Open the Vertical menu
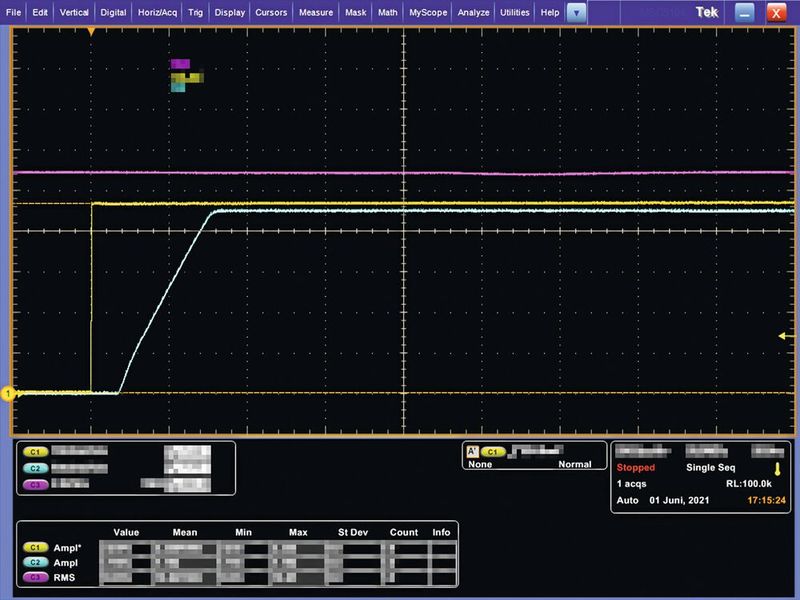The image size is (800, 600). coord(74,13)
